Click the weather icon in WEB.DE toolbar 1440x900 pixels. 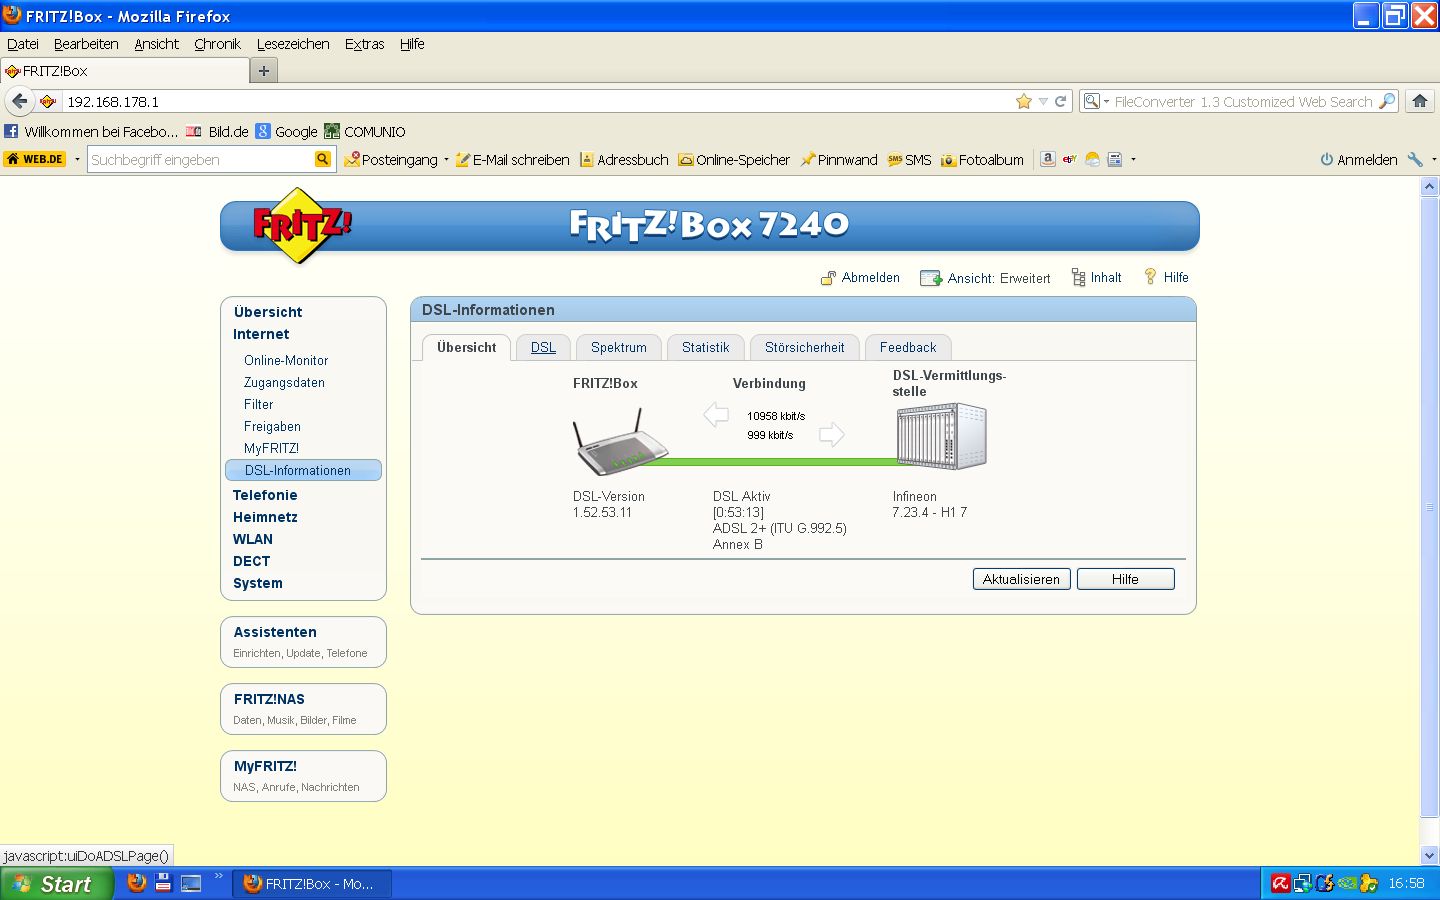[x=1092, y=159]
